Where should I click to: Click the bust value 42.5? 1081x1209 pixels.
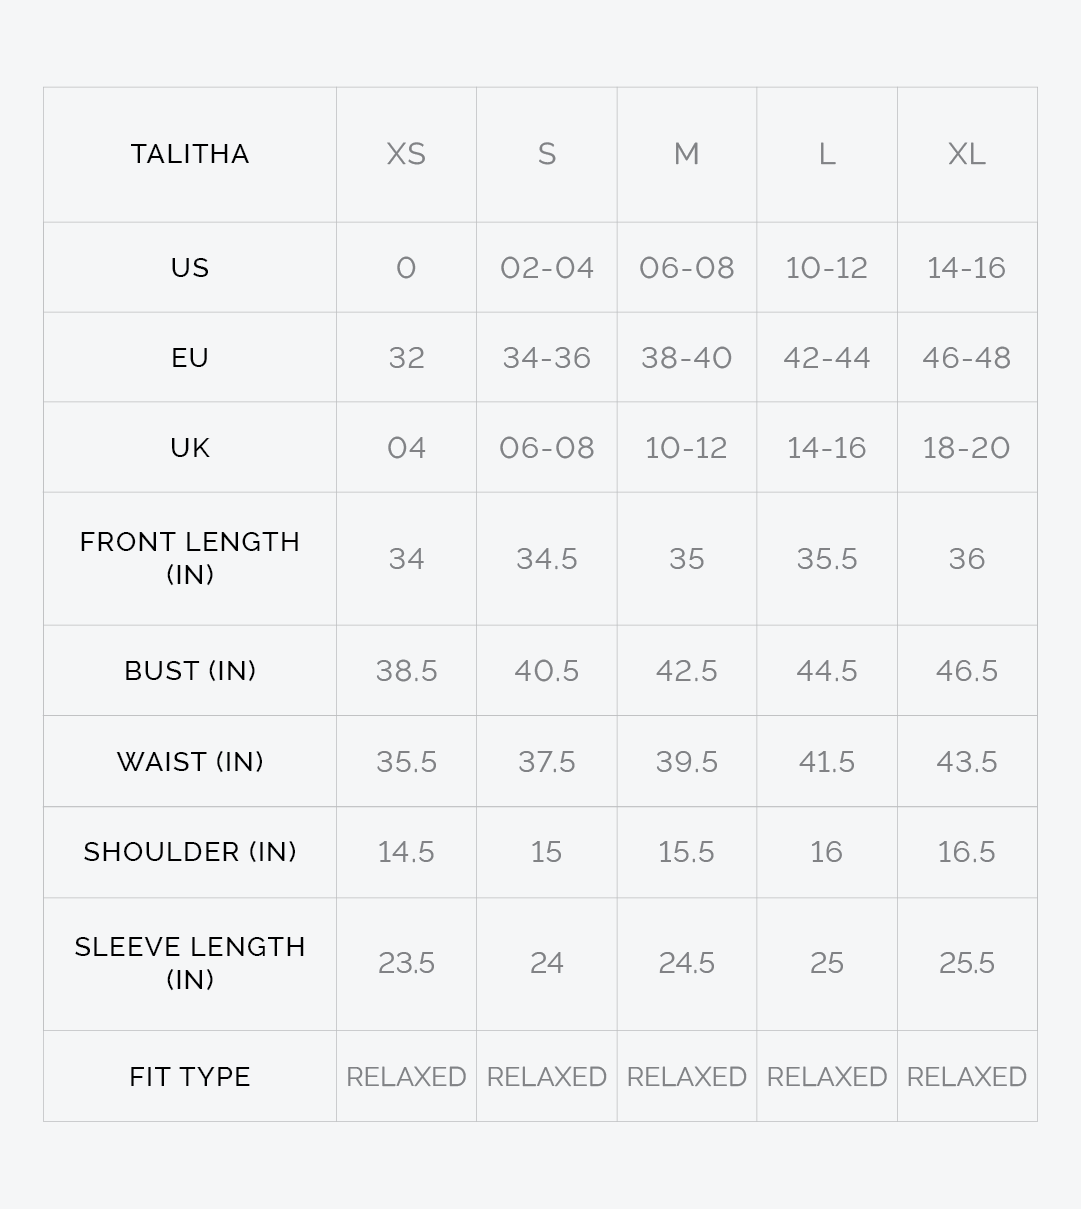[x=687, y=671]
